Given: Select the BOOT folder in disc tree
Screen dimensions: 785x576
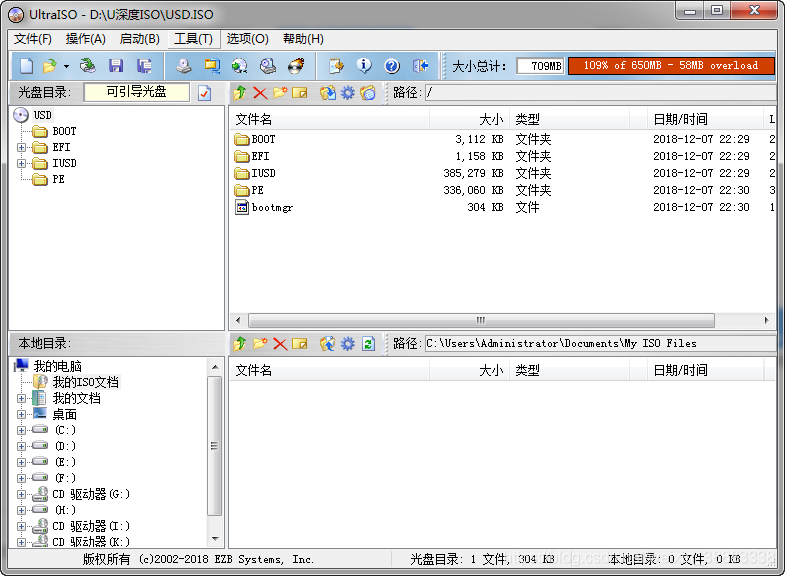Looking at the screenshot, I should (64, 131).
